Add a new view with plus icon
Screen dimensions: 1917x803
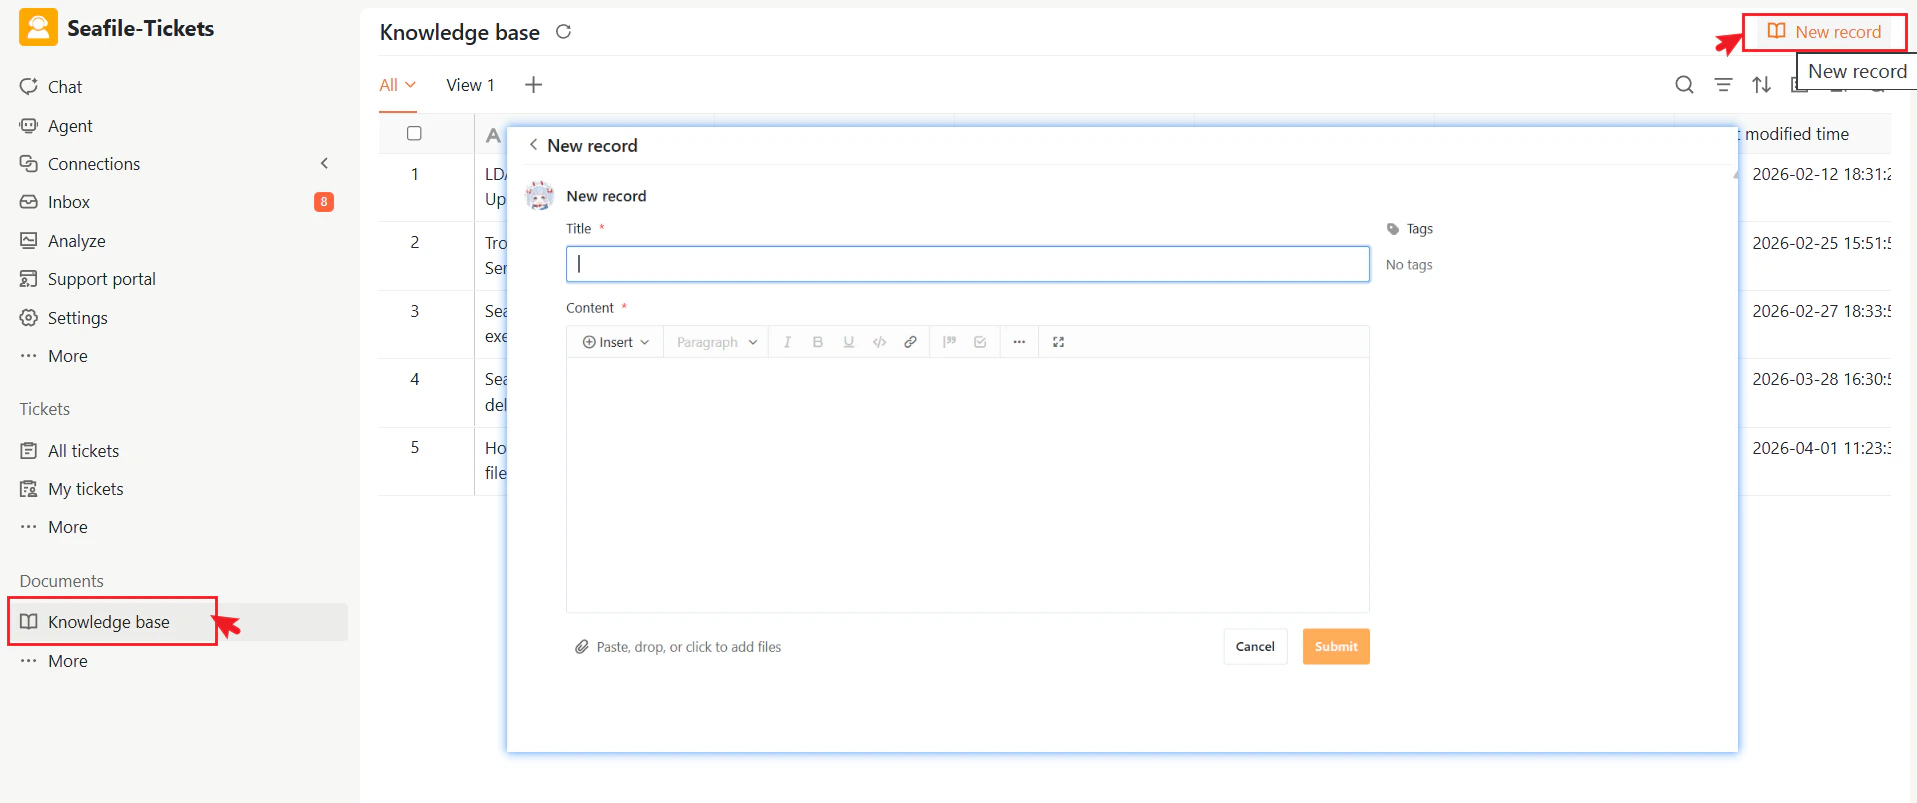pyautogui.click(x=534, y=85)
